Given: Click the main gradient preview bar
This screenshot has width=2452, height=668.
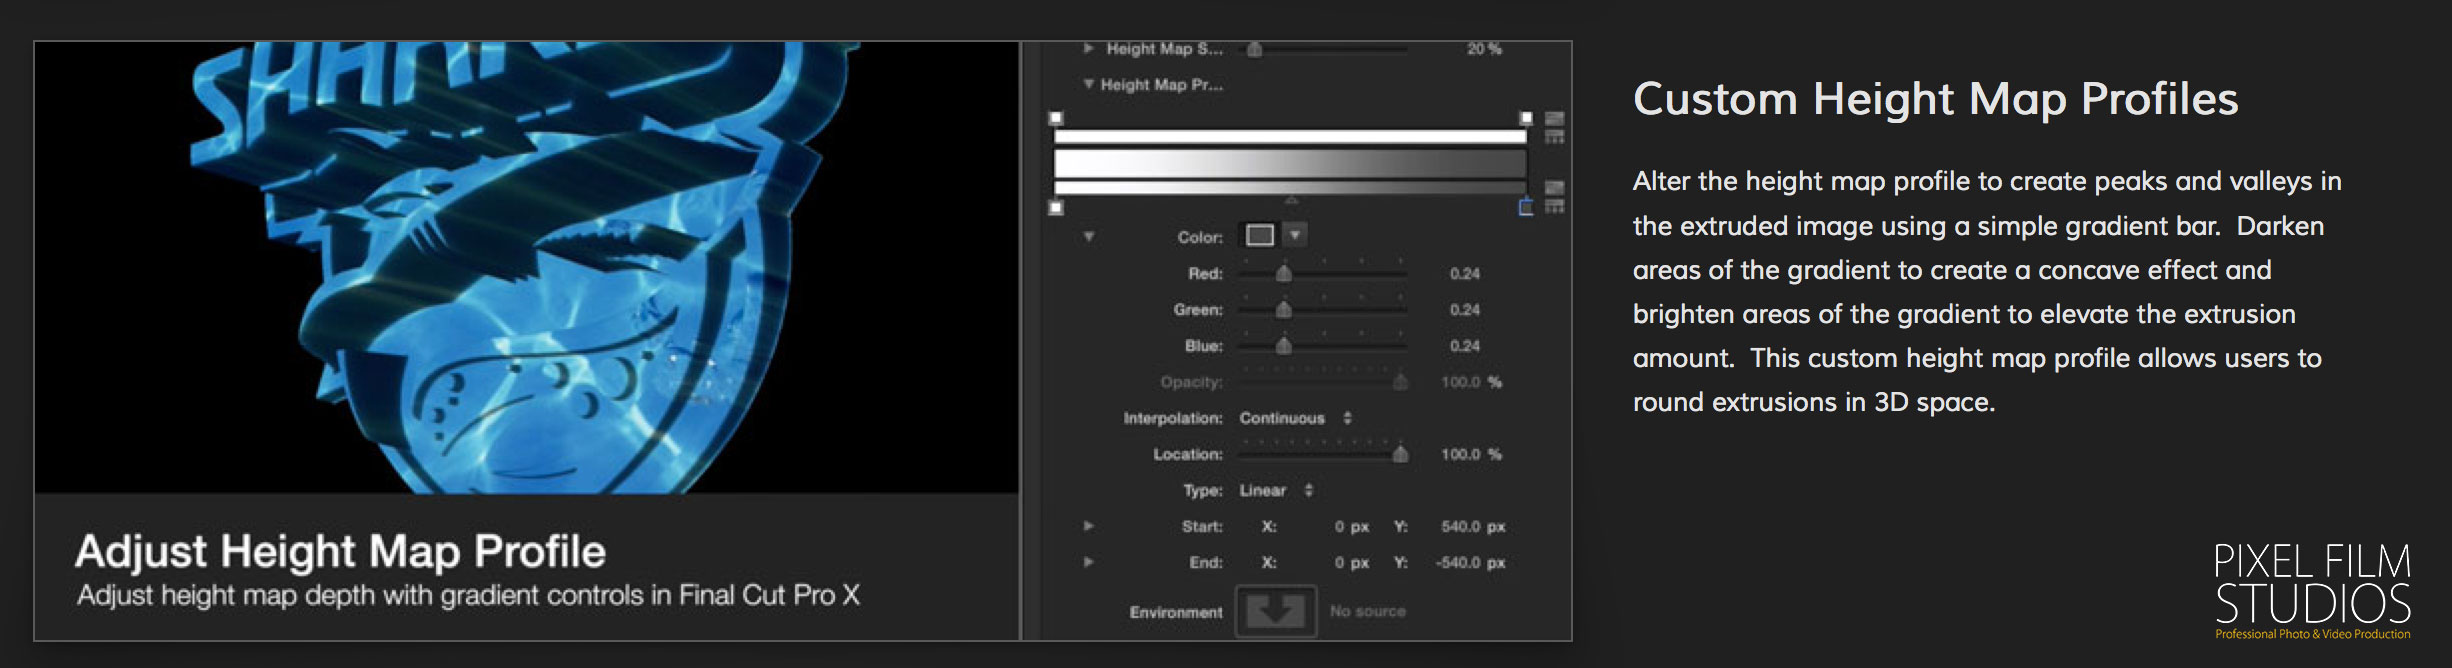Looking at the screenshot, I should 1290,163.
